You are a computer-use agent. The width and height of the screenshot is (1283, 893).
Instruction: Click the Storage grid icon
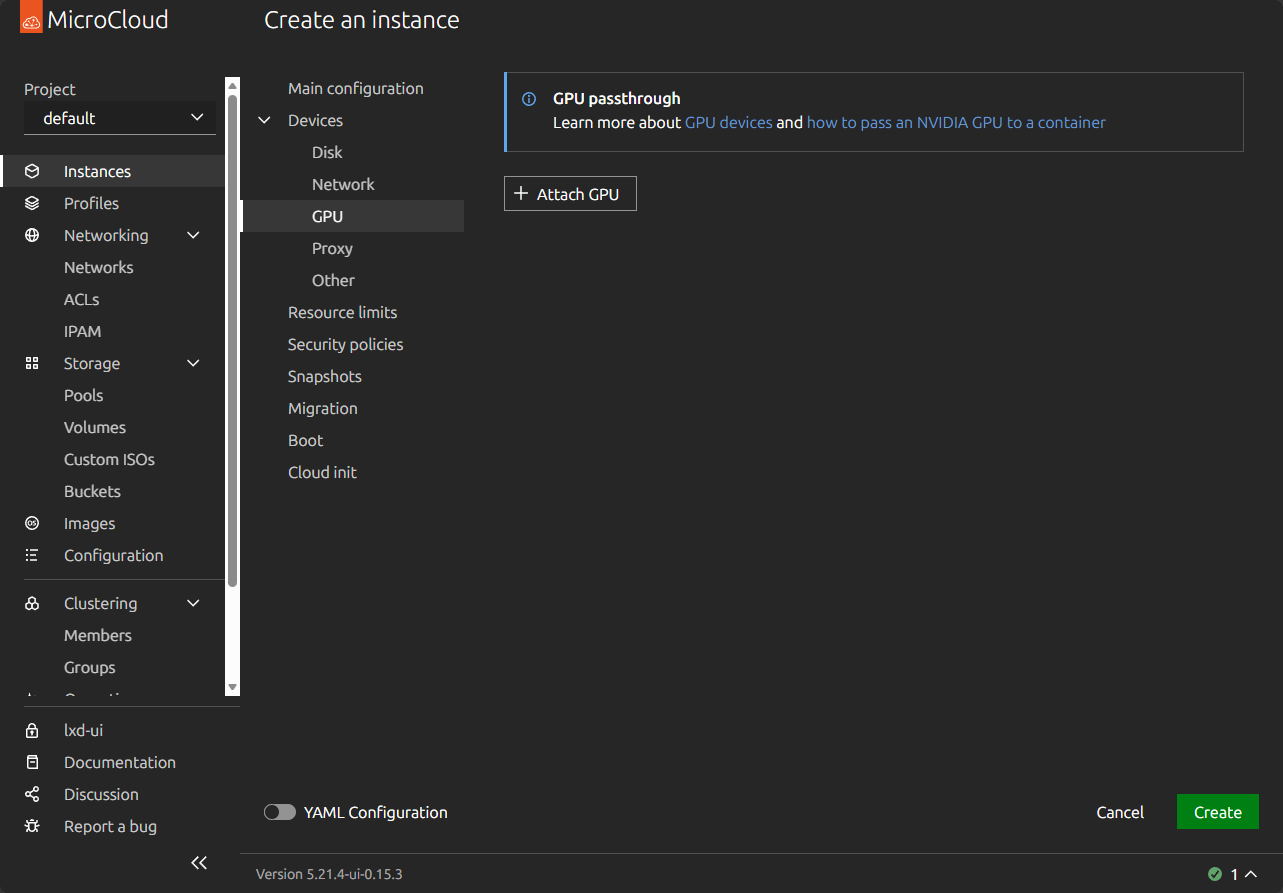(32, 363)
